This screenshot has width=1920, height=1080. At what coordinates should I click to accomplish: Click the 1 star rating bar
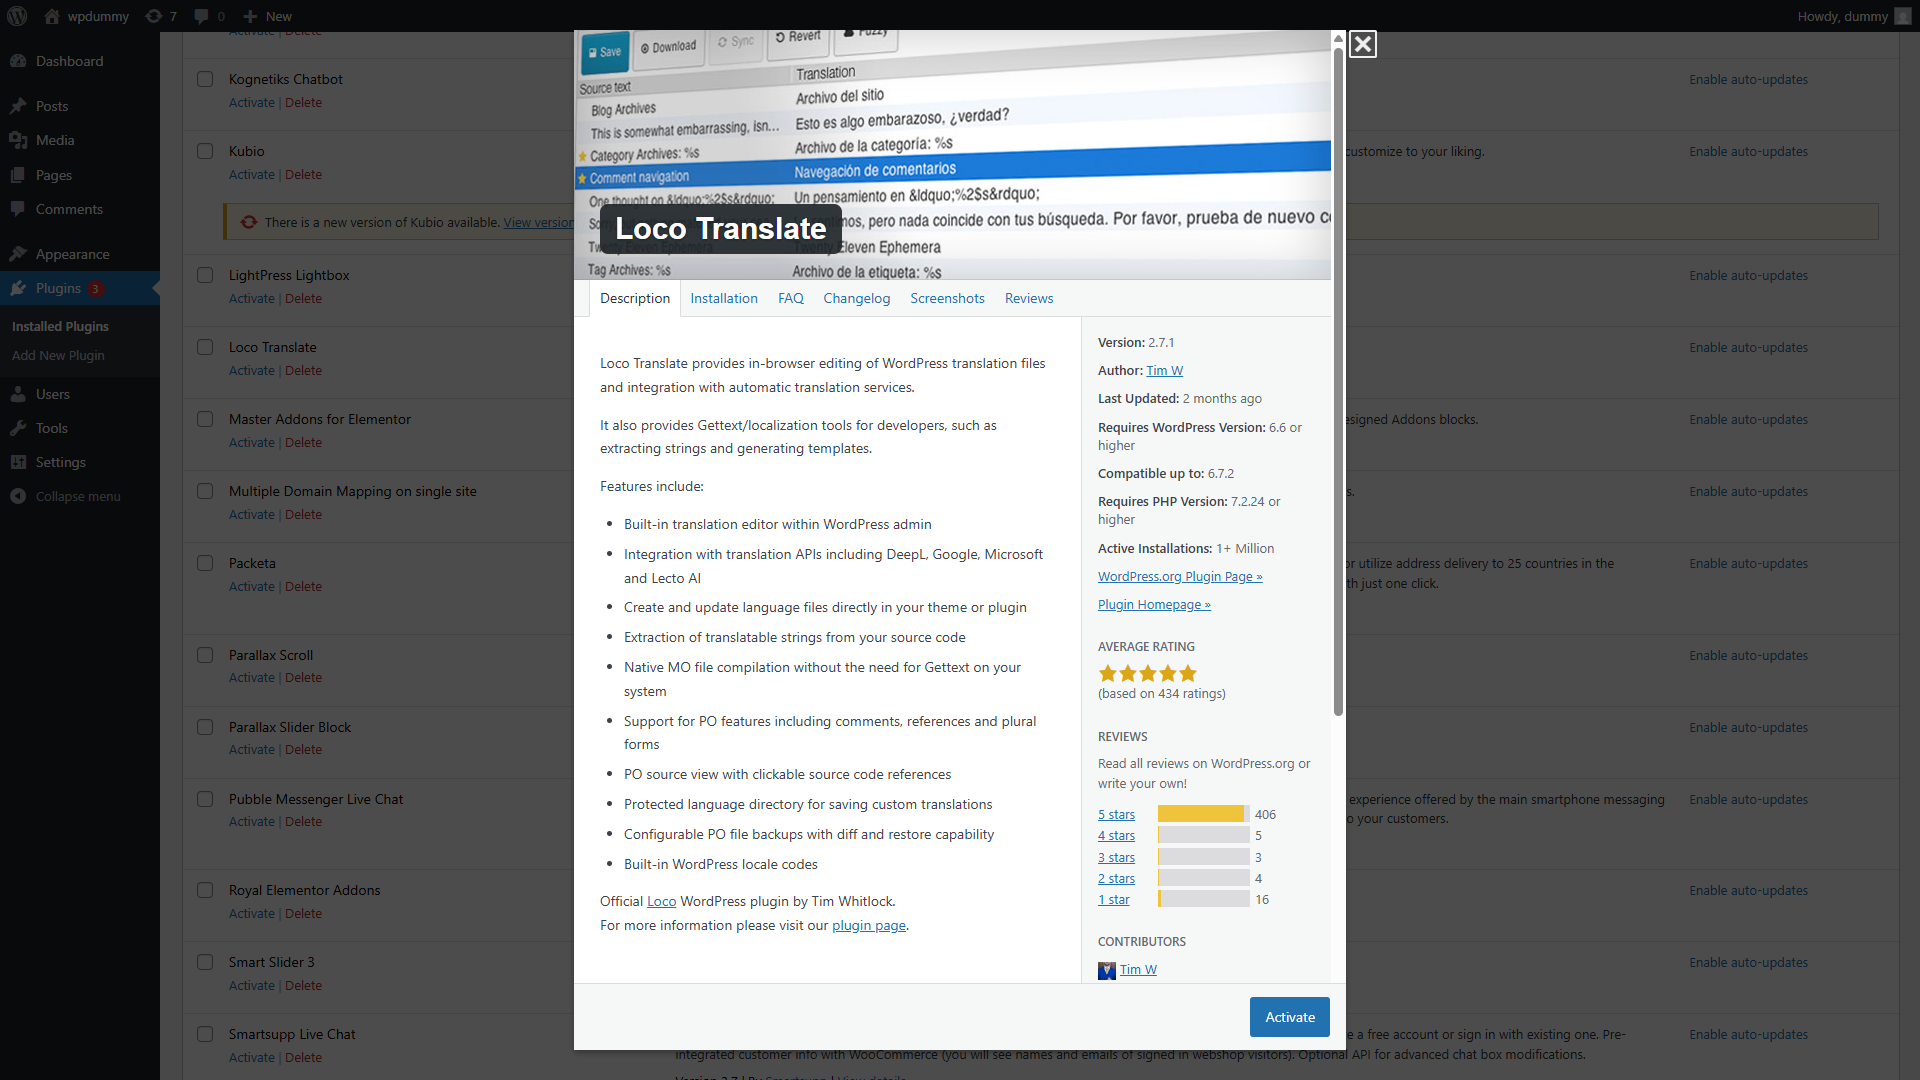pos(1204,899)
